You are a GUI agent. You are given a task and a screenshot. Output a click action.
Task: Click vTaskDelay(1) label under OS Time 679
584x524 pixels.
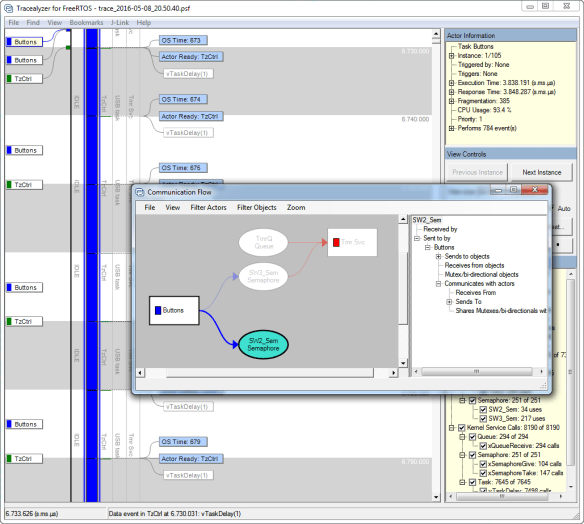[x=188, y=475]
